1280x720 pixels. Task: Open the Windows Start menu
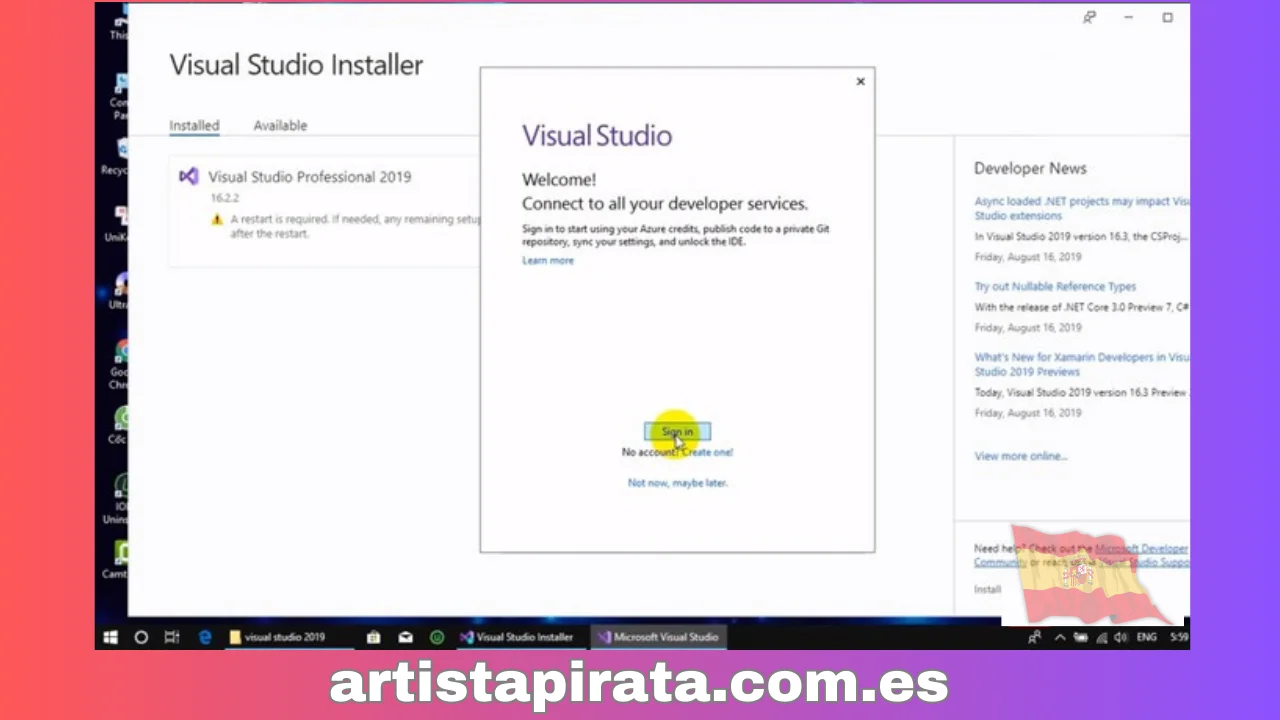click(110, 637)
